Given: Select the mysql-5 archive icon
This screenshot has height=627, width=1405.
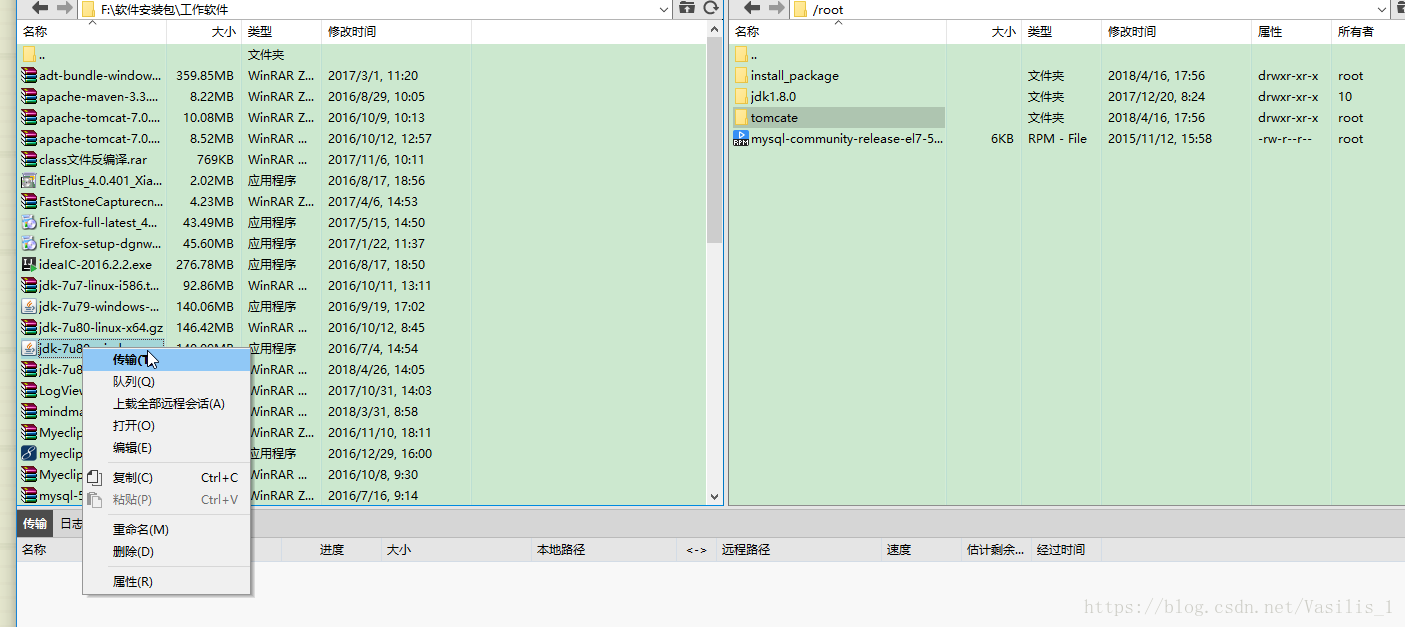Looking at the screenshot, I should [x=29, y=496].
